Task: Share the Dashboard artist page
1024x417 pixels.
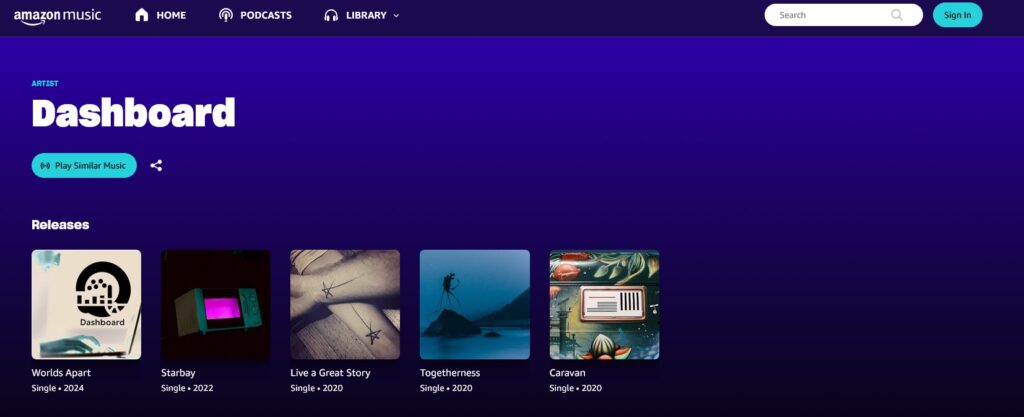Action: (156, 166)
